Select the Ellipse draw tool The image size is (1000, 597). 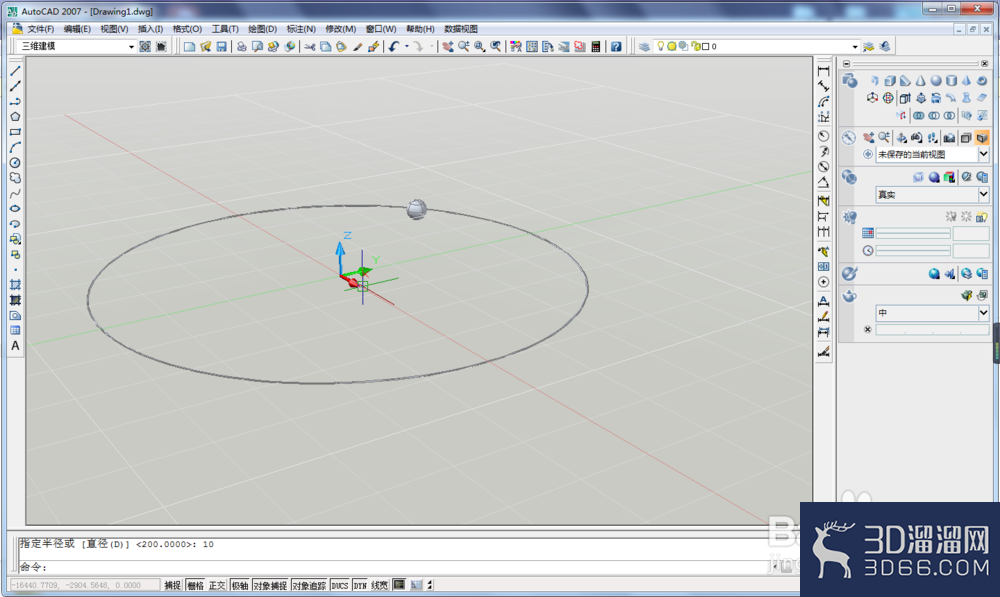[x=15, y=209]
